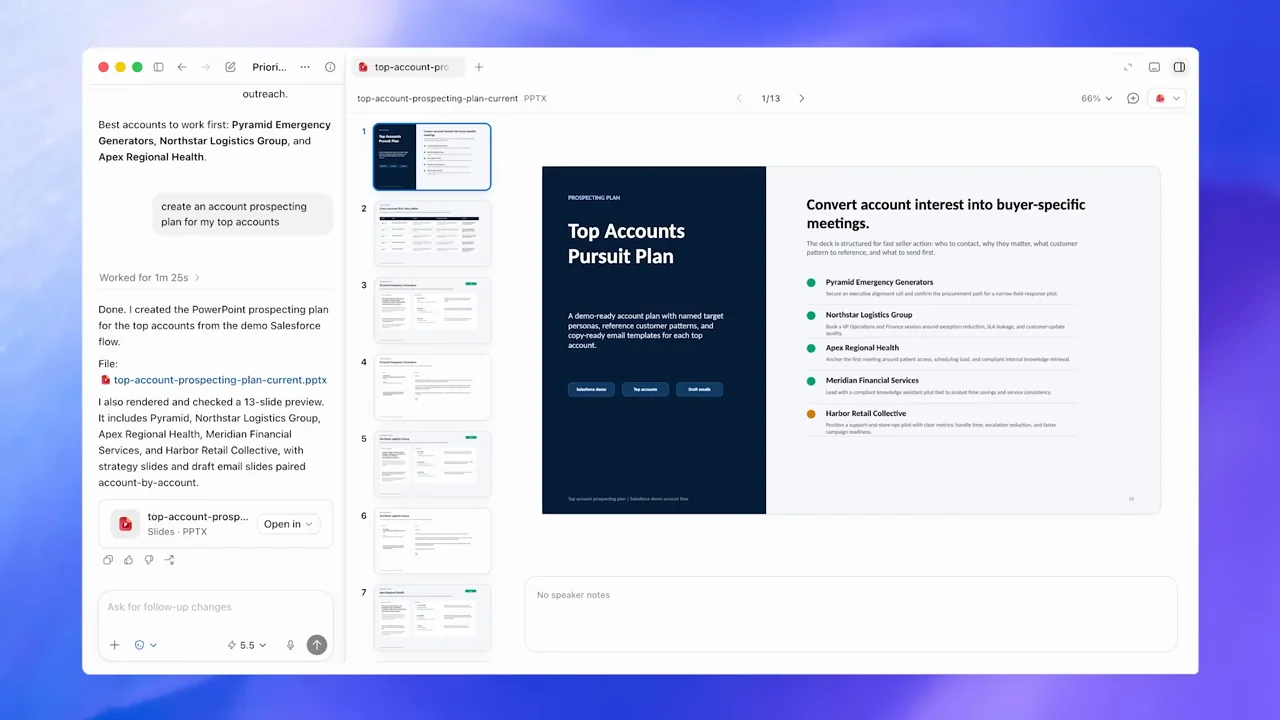The height and width of the screenshot is (720, 1280).
Task: Click the top-account-prospecting-plan-current file name header
Action: pyautogui.click(x=437, y=99)
